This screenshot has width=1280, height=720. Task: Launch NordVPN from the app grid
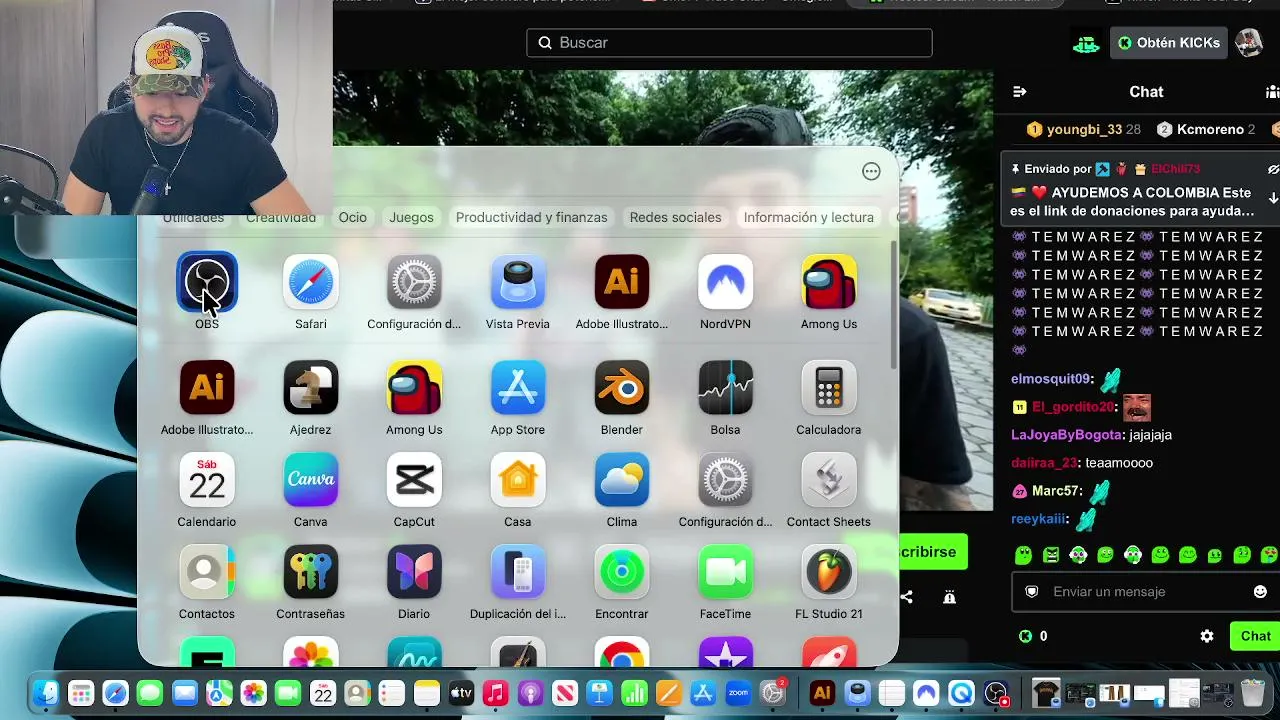pyautogui.click(x=725, y=282)
